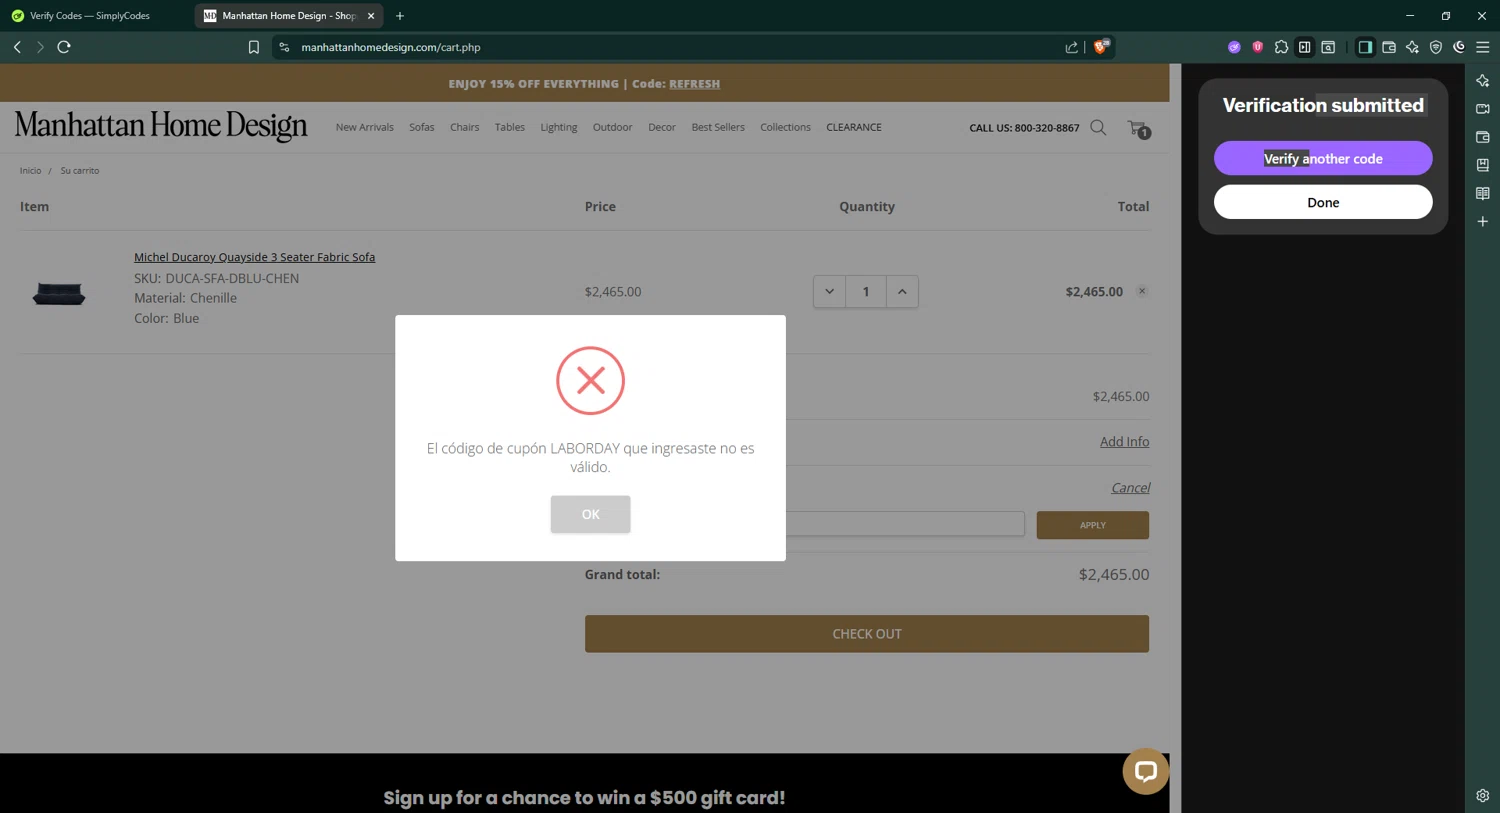This screenshot has height=813, width=1500.
Task: Click the quantity field showing 1
Action: click(866, 292)
